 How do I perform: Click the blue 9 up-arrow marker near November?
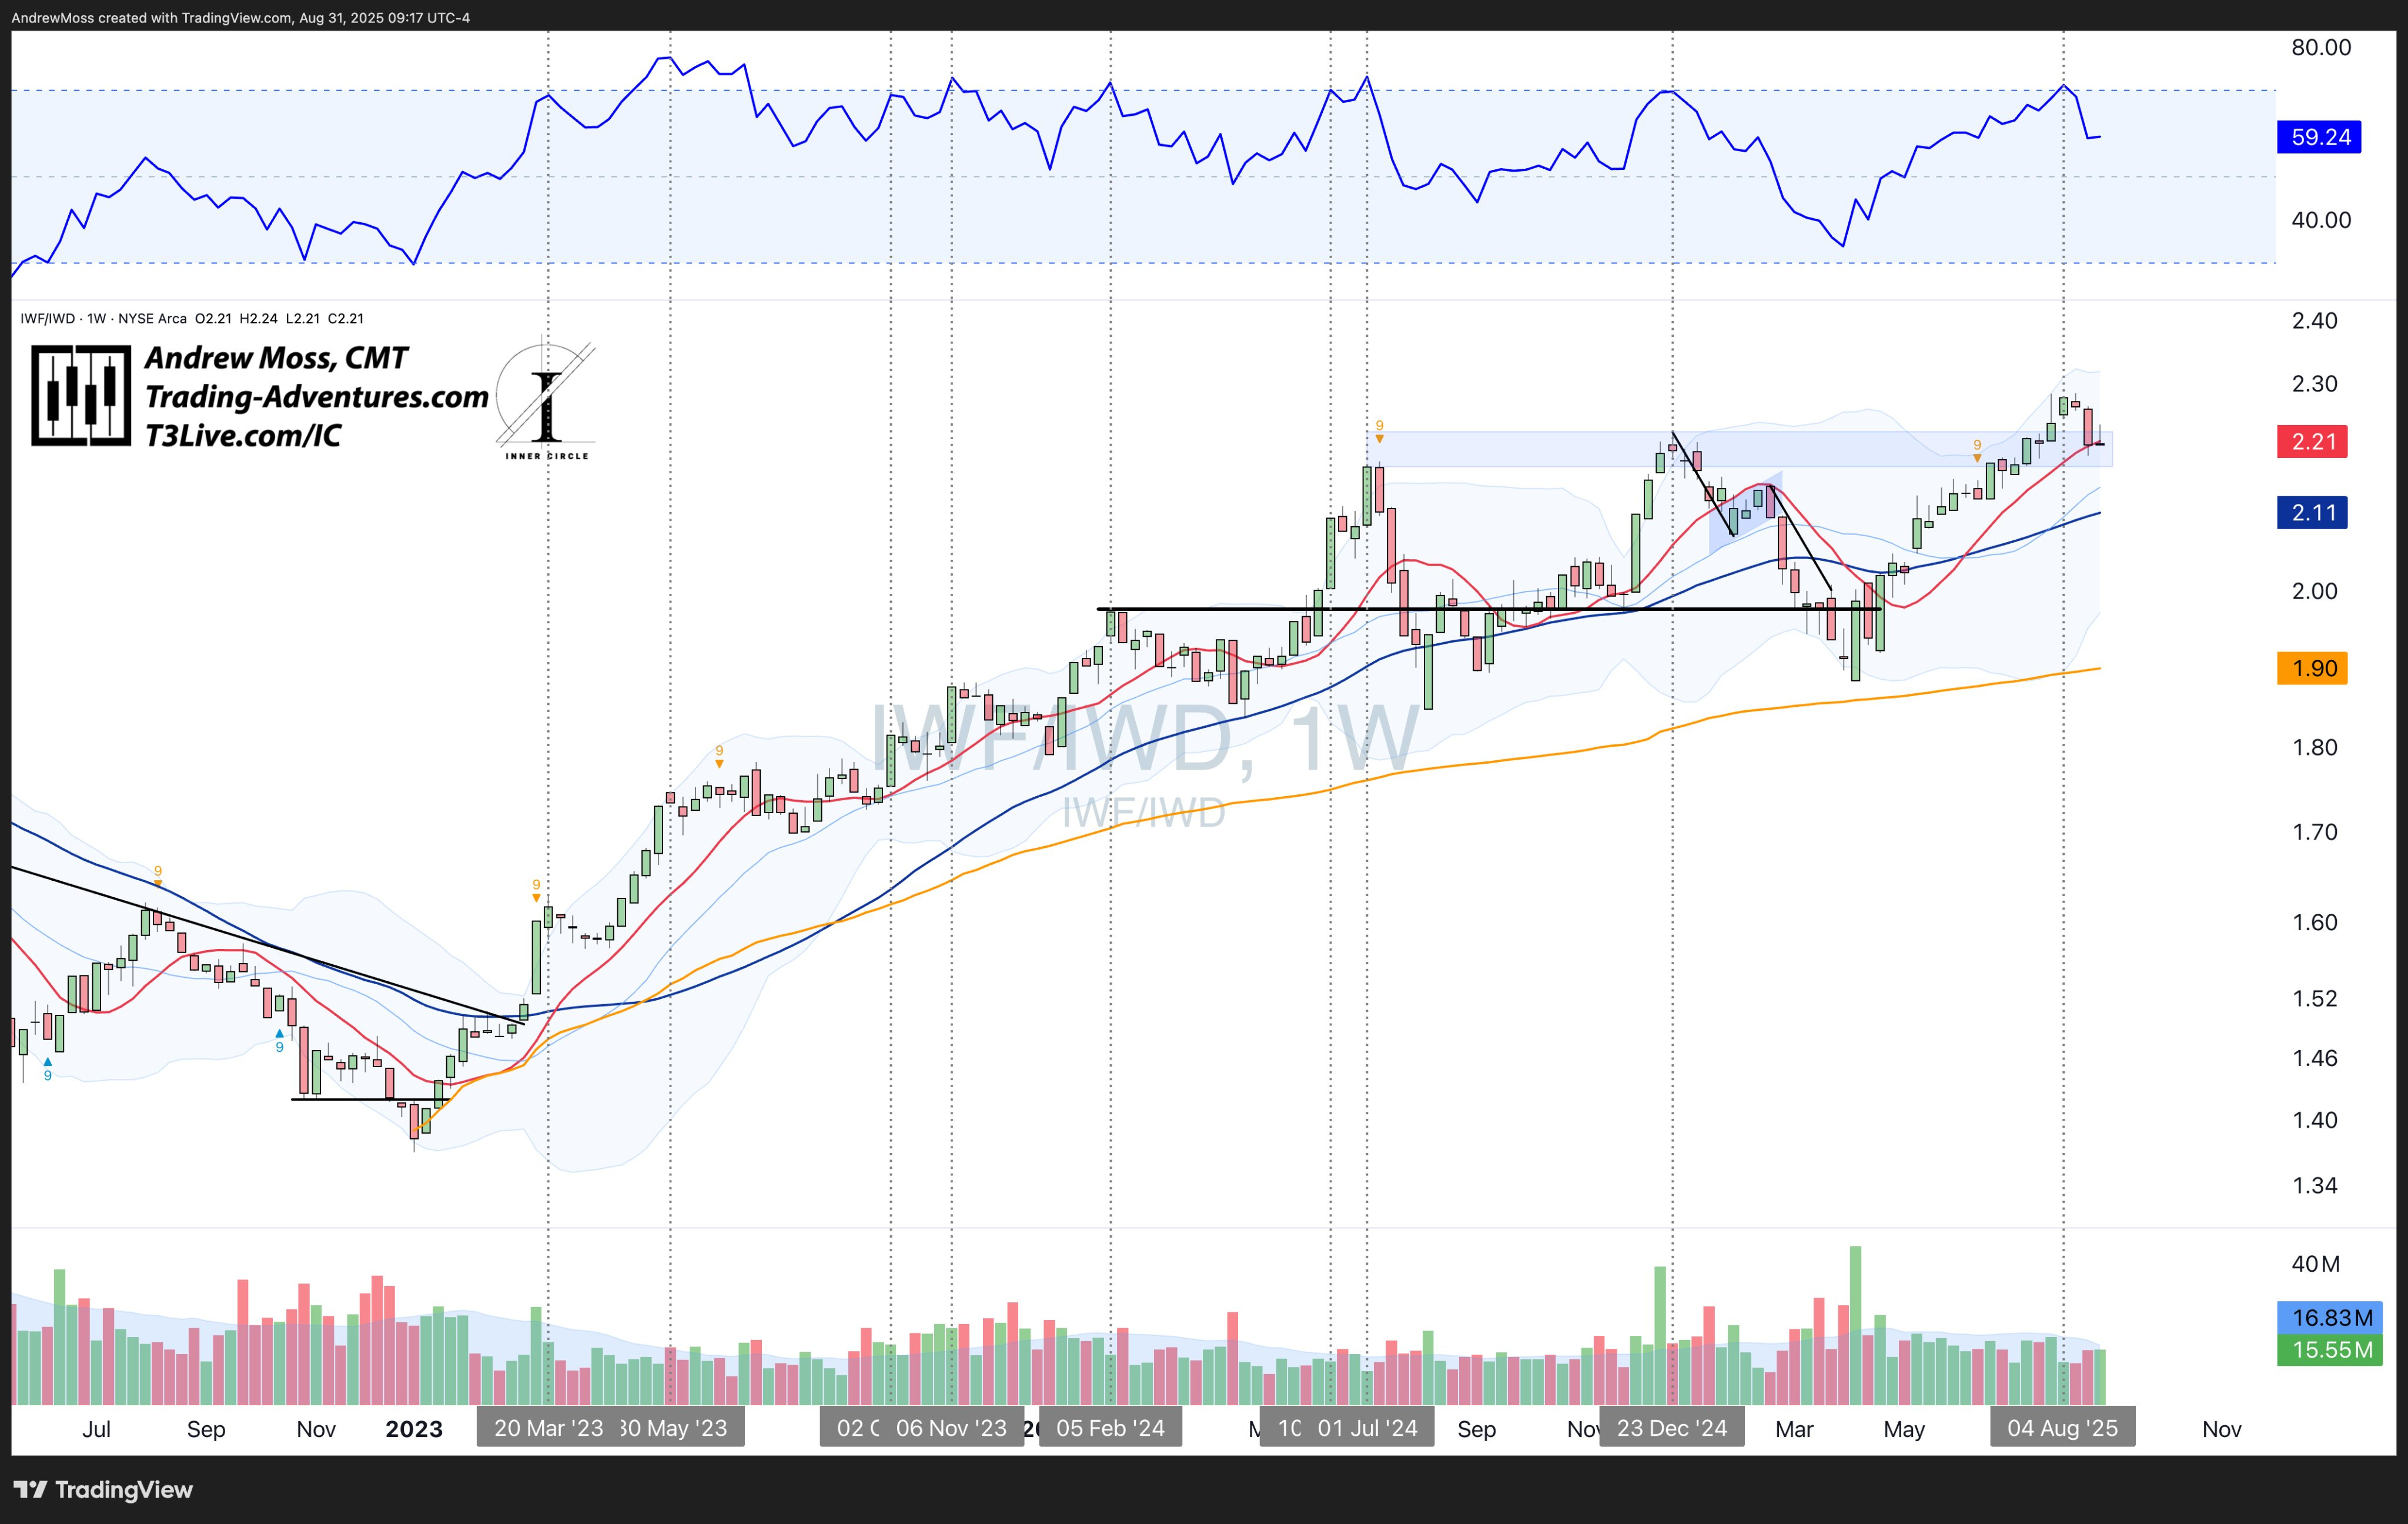tap(279, 1041)
